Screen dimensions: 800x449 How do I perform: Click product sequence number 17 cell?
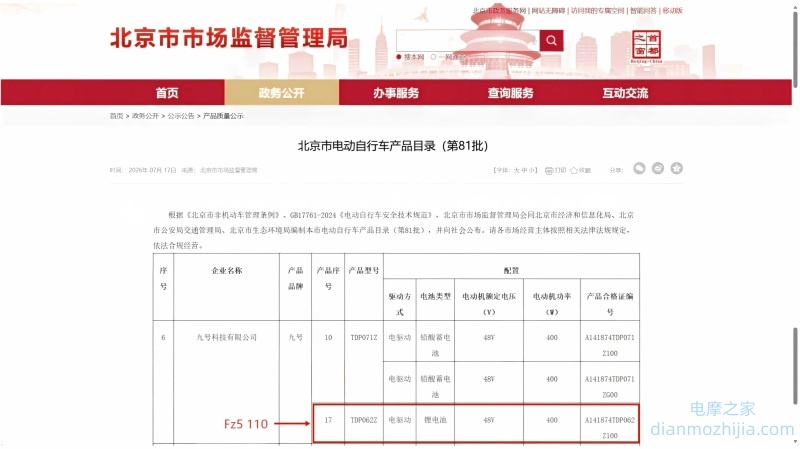328,420
